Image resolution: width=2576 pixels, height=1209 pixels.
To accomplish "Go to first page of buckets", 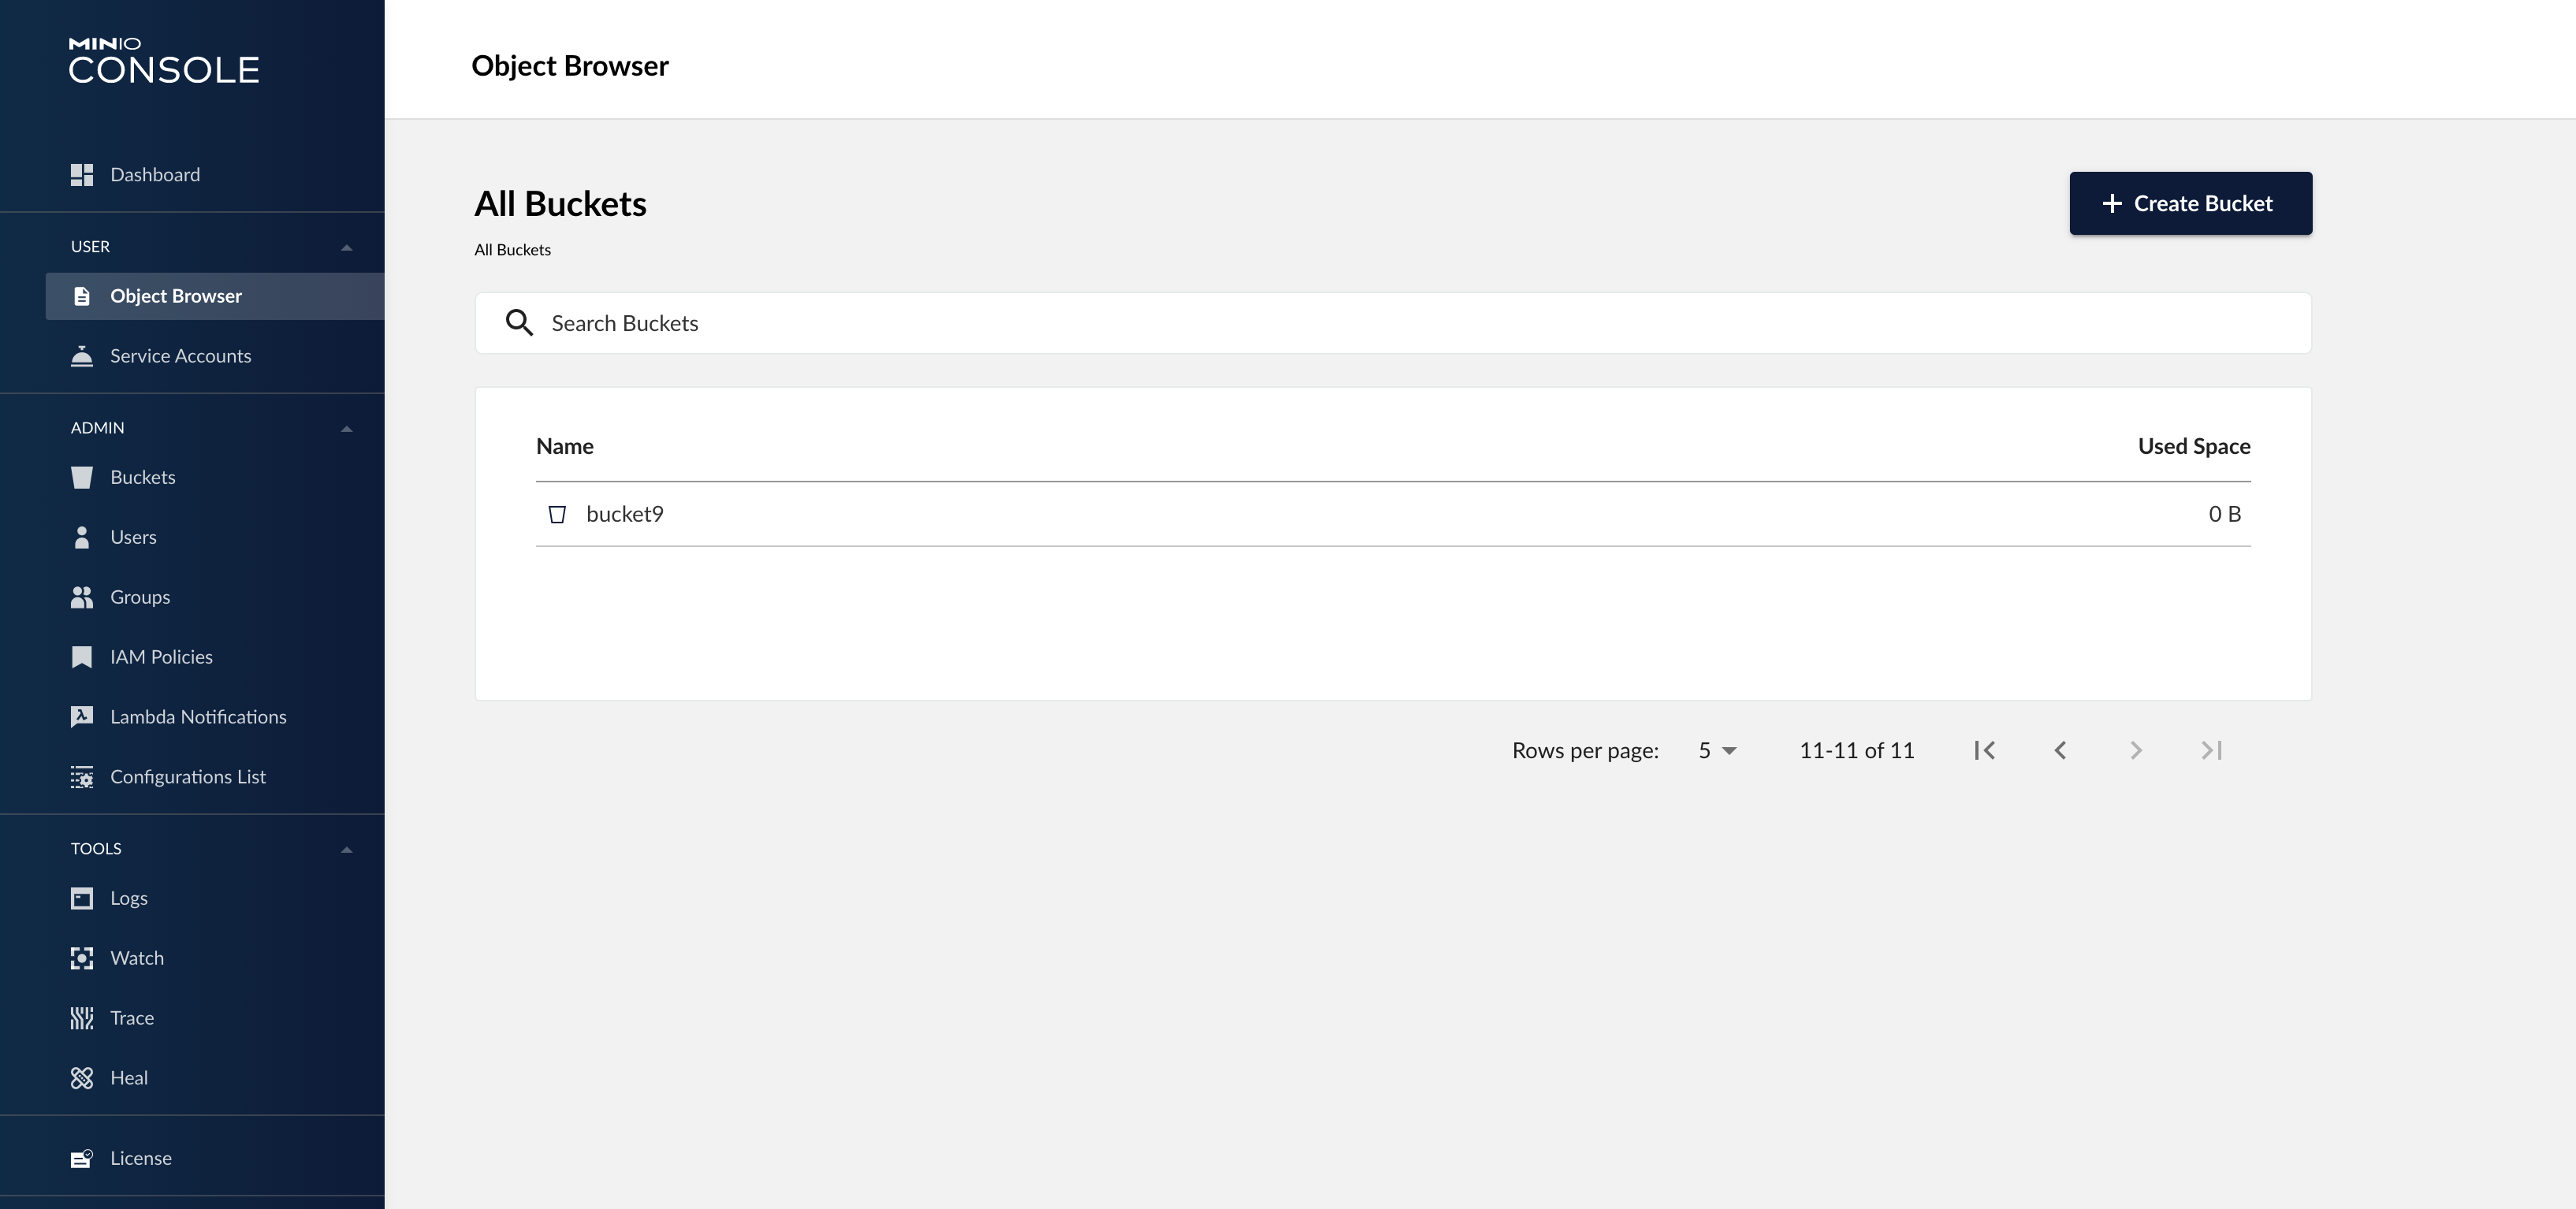I will 1985,750.
